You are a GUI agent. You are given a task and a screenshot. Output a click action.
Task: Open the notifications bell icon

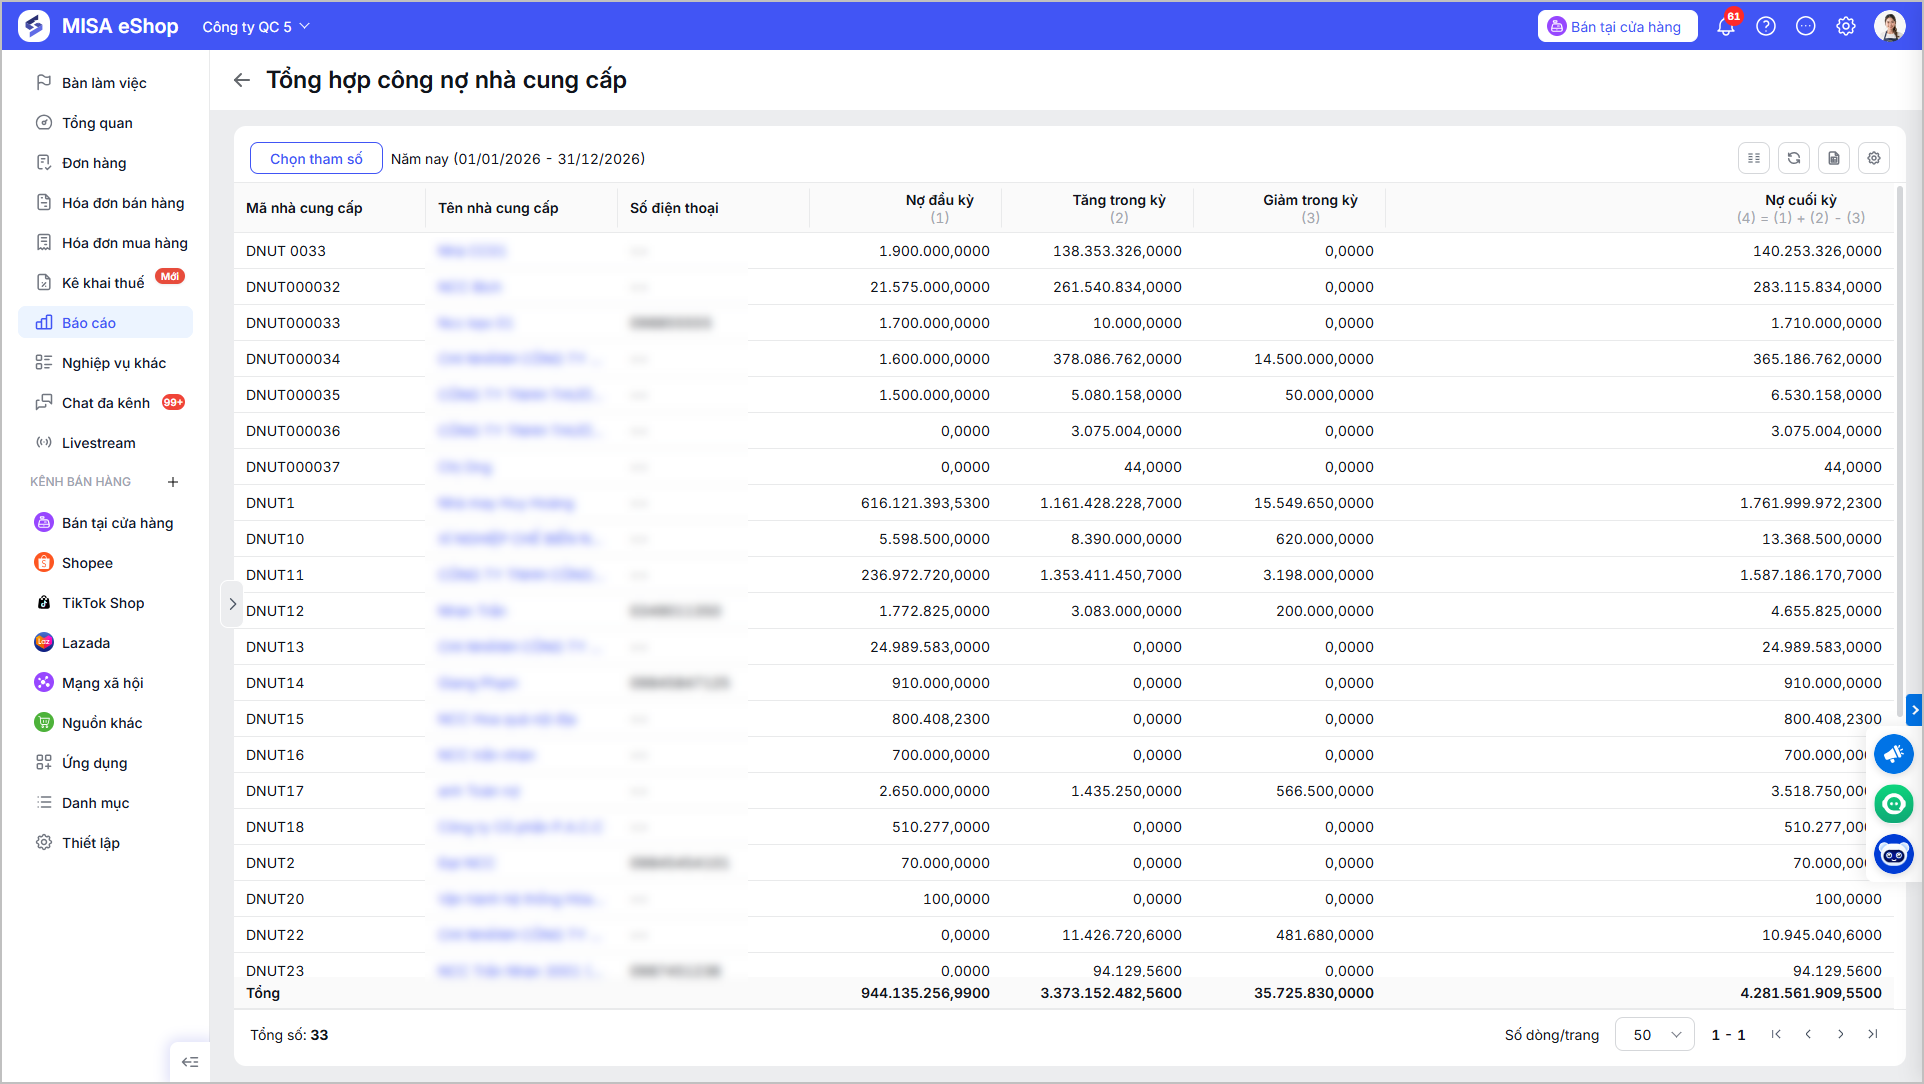pyautogui.click(x=1726, y=27)
